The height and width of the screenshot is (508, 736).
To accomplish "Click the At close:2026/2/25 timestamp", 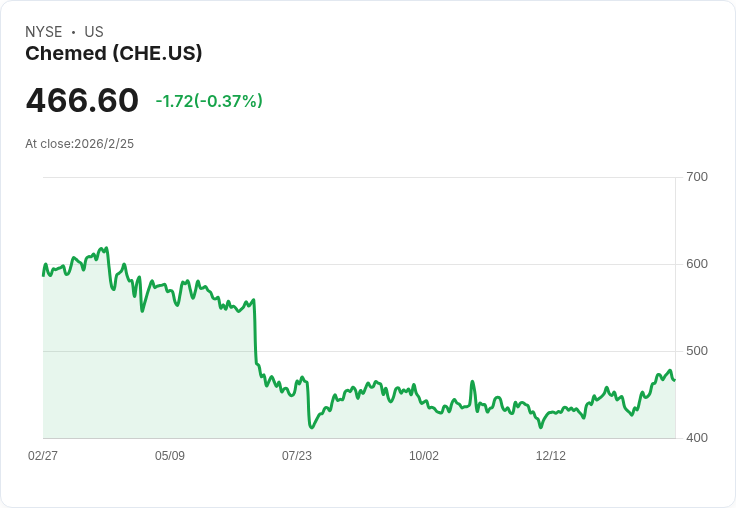I will pos(79,144).
